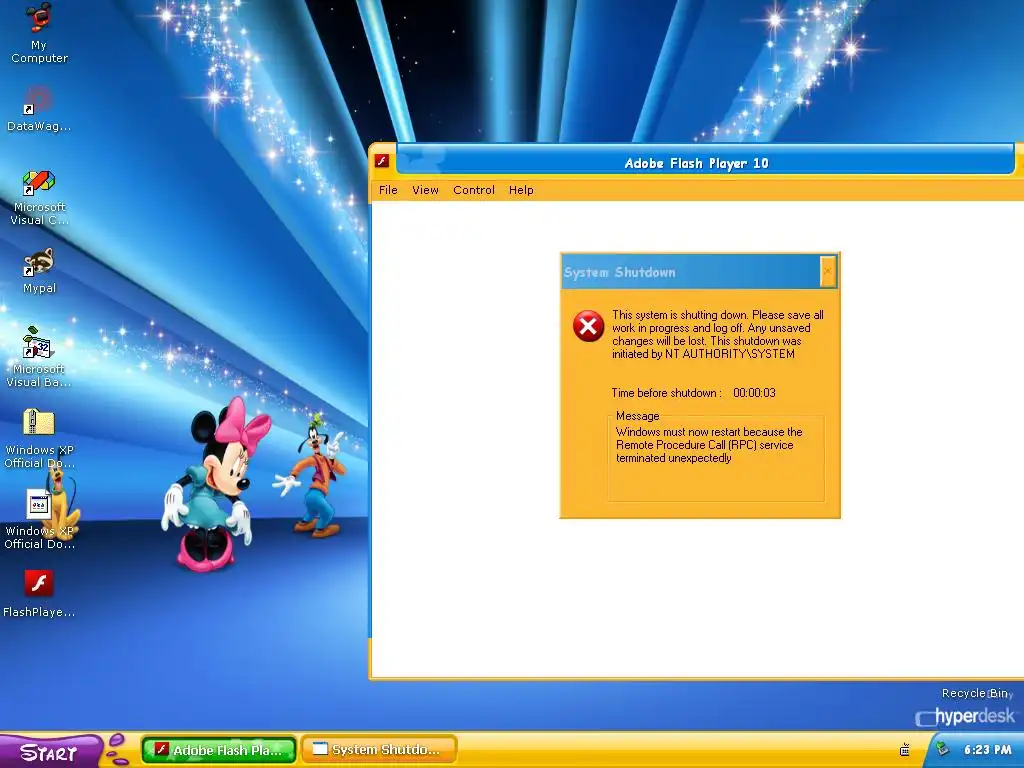
Task: Select the Mypal raccoon desktop icon
Action: (x=39, y=271)
